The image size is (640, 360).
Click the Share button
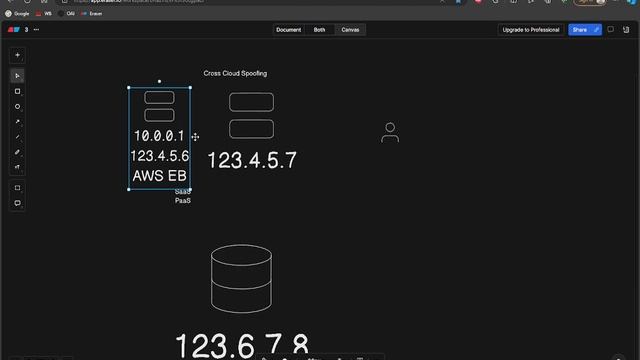pyautogui.click(x=580, y=30)
